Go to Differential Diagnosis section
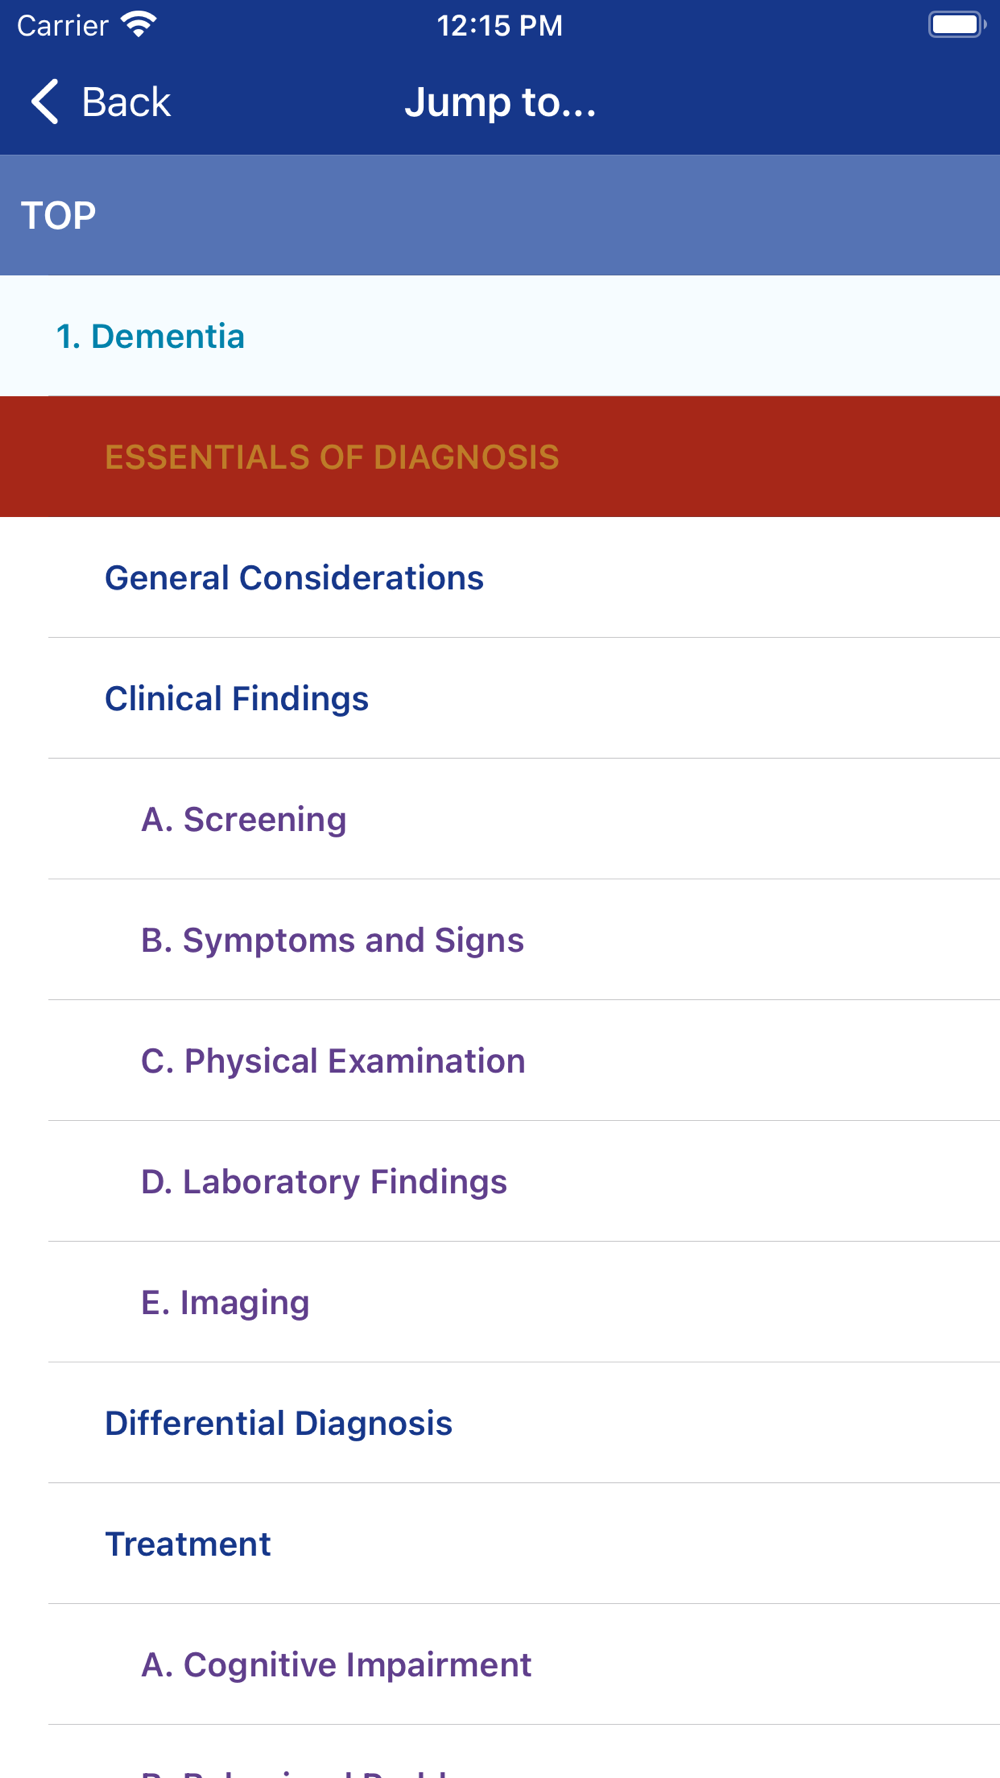The height and width of the screenshot is (1778, 1000). click(x=278, y=1424)
